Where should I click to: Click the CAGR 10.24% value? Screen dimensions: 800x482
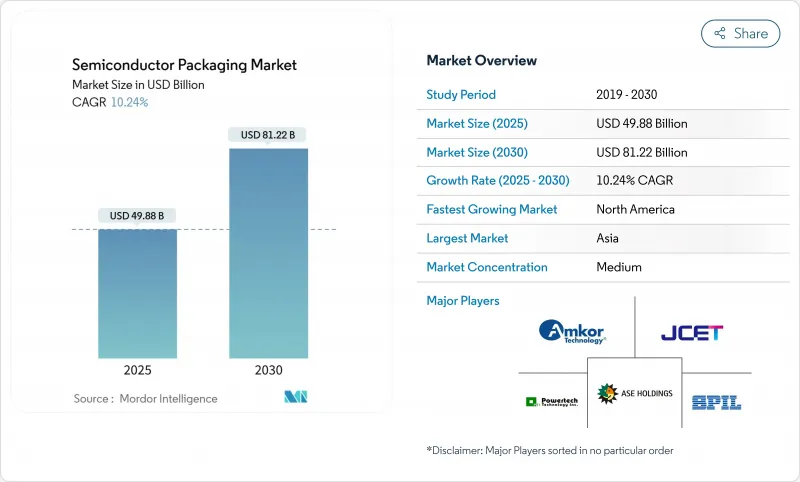(129, 102)
